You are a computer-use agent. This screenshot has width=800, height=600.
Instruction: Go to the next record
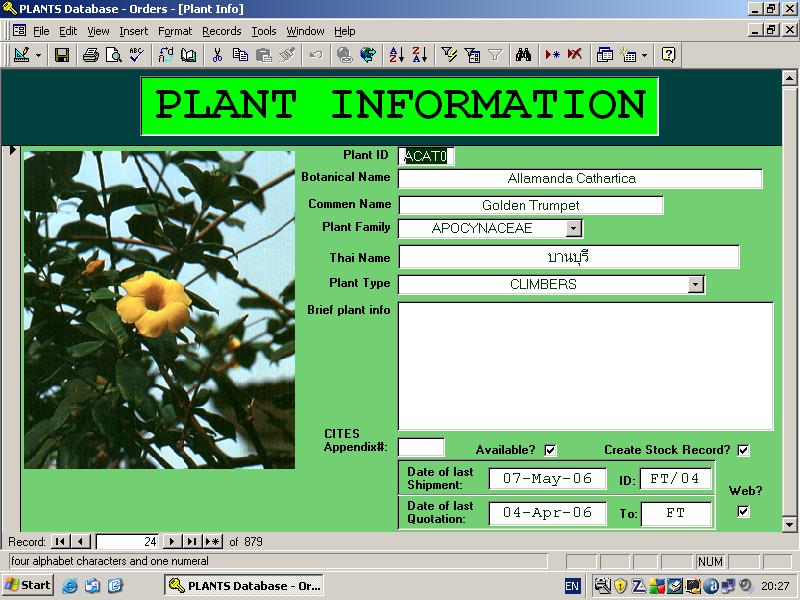coord(172,541)
